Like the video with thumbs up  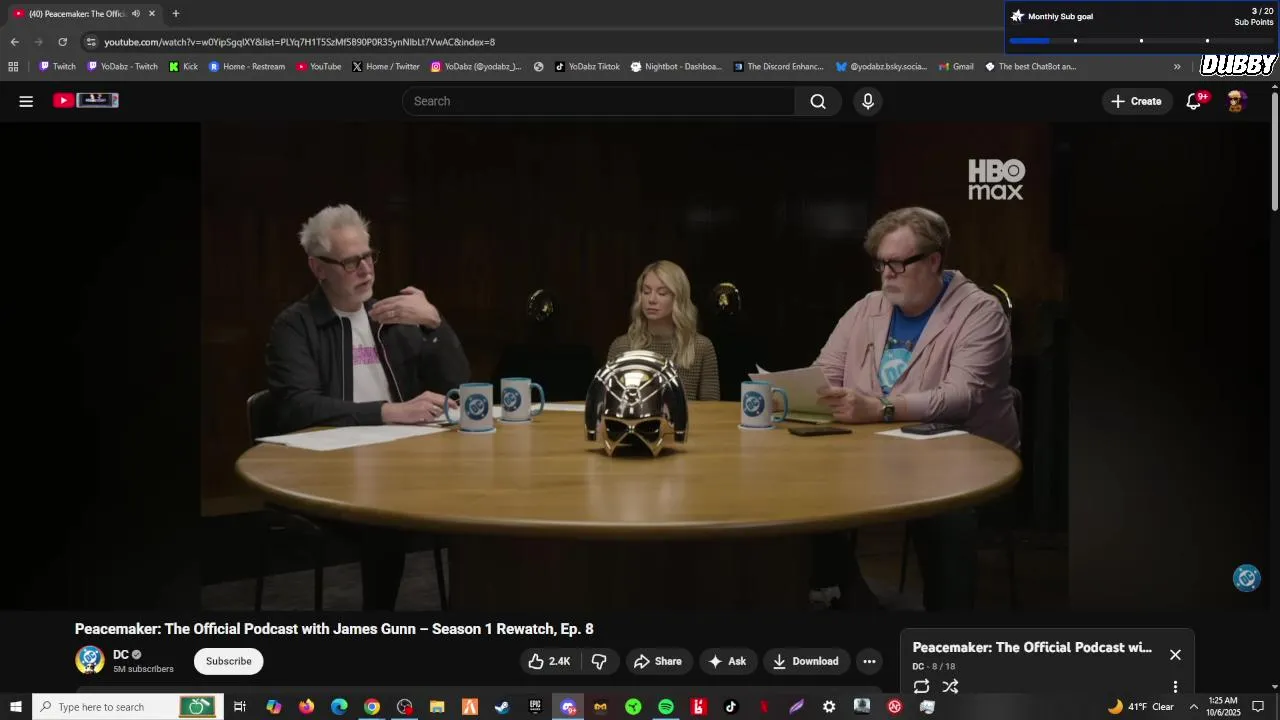549,661
